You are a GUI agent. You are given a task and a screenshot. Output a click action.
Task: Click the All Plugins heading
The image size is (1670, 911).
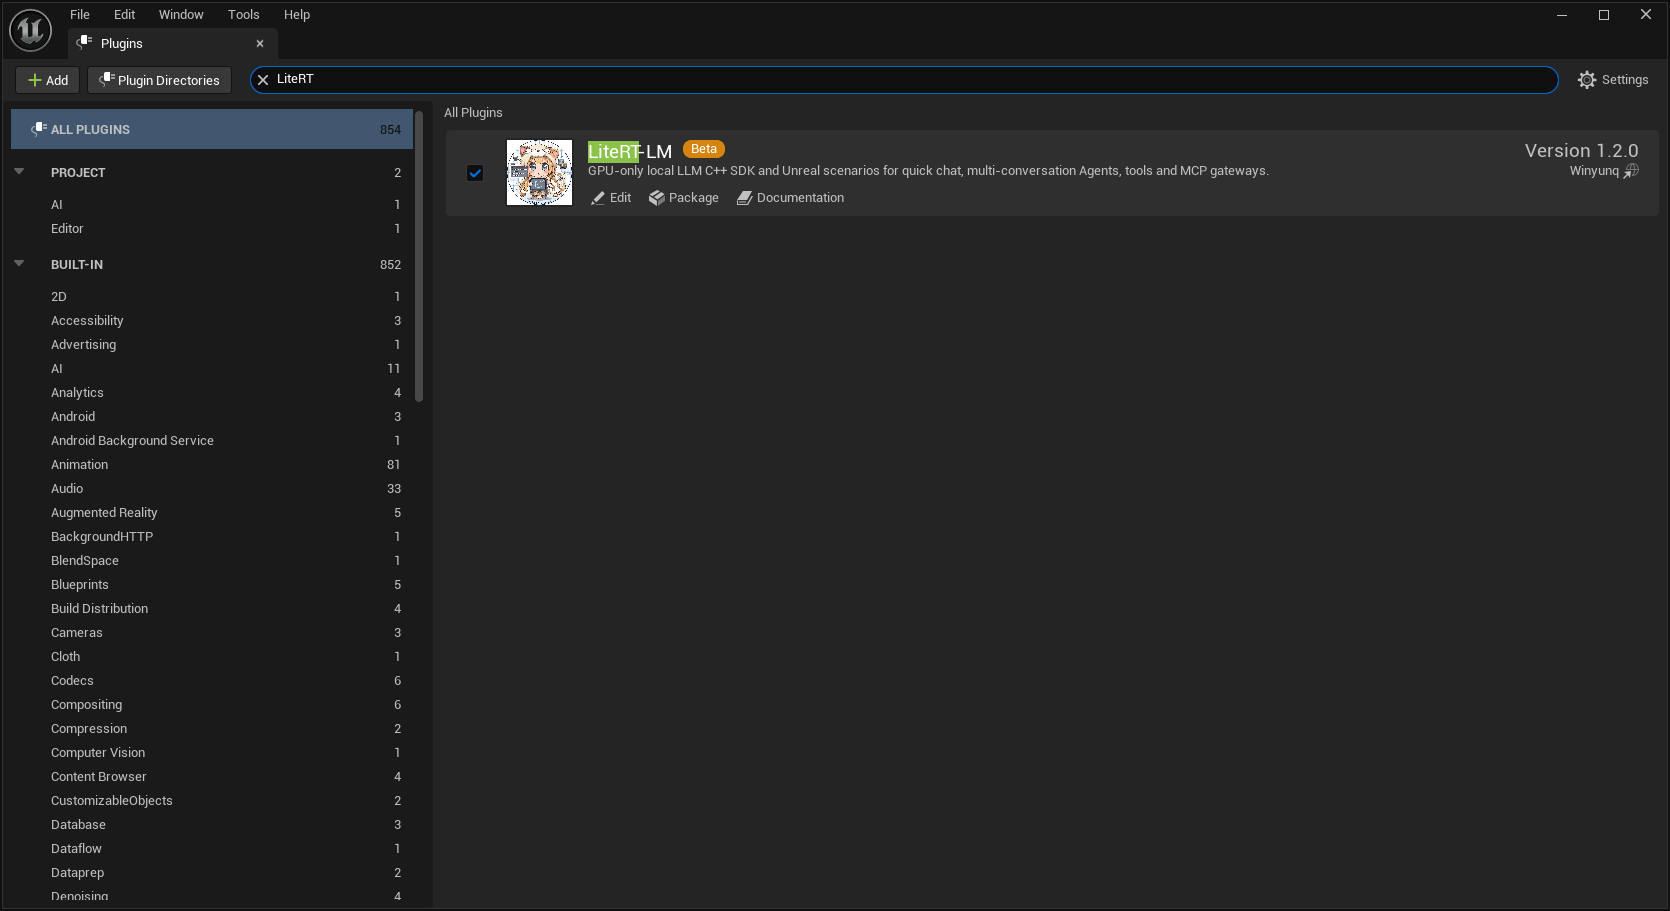coord(473,113)
